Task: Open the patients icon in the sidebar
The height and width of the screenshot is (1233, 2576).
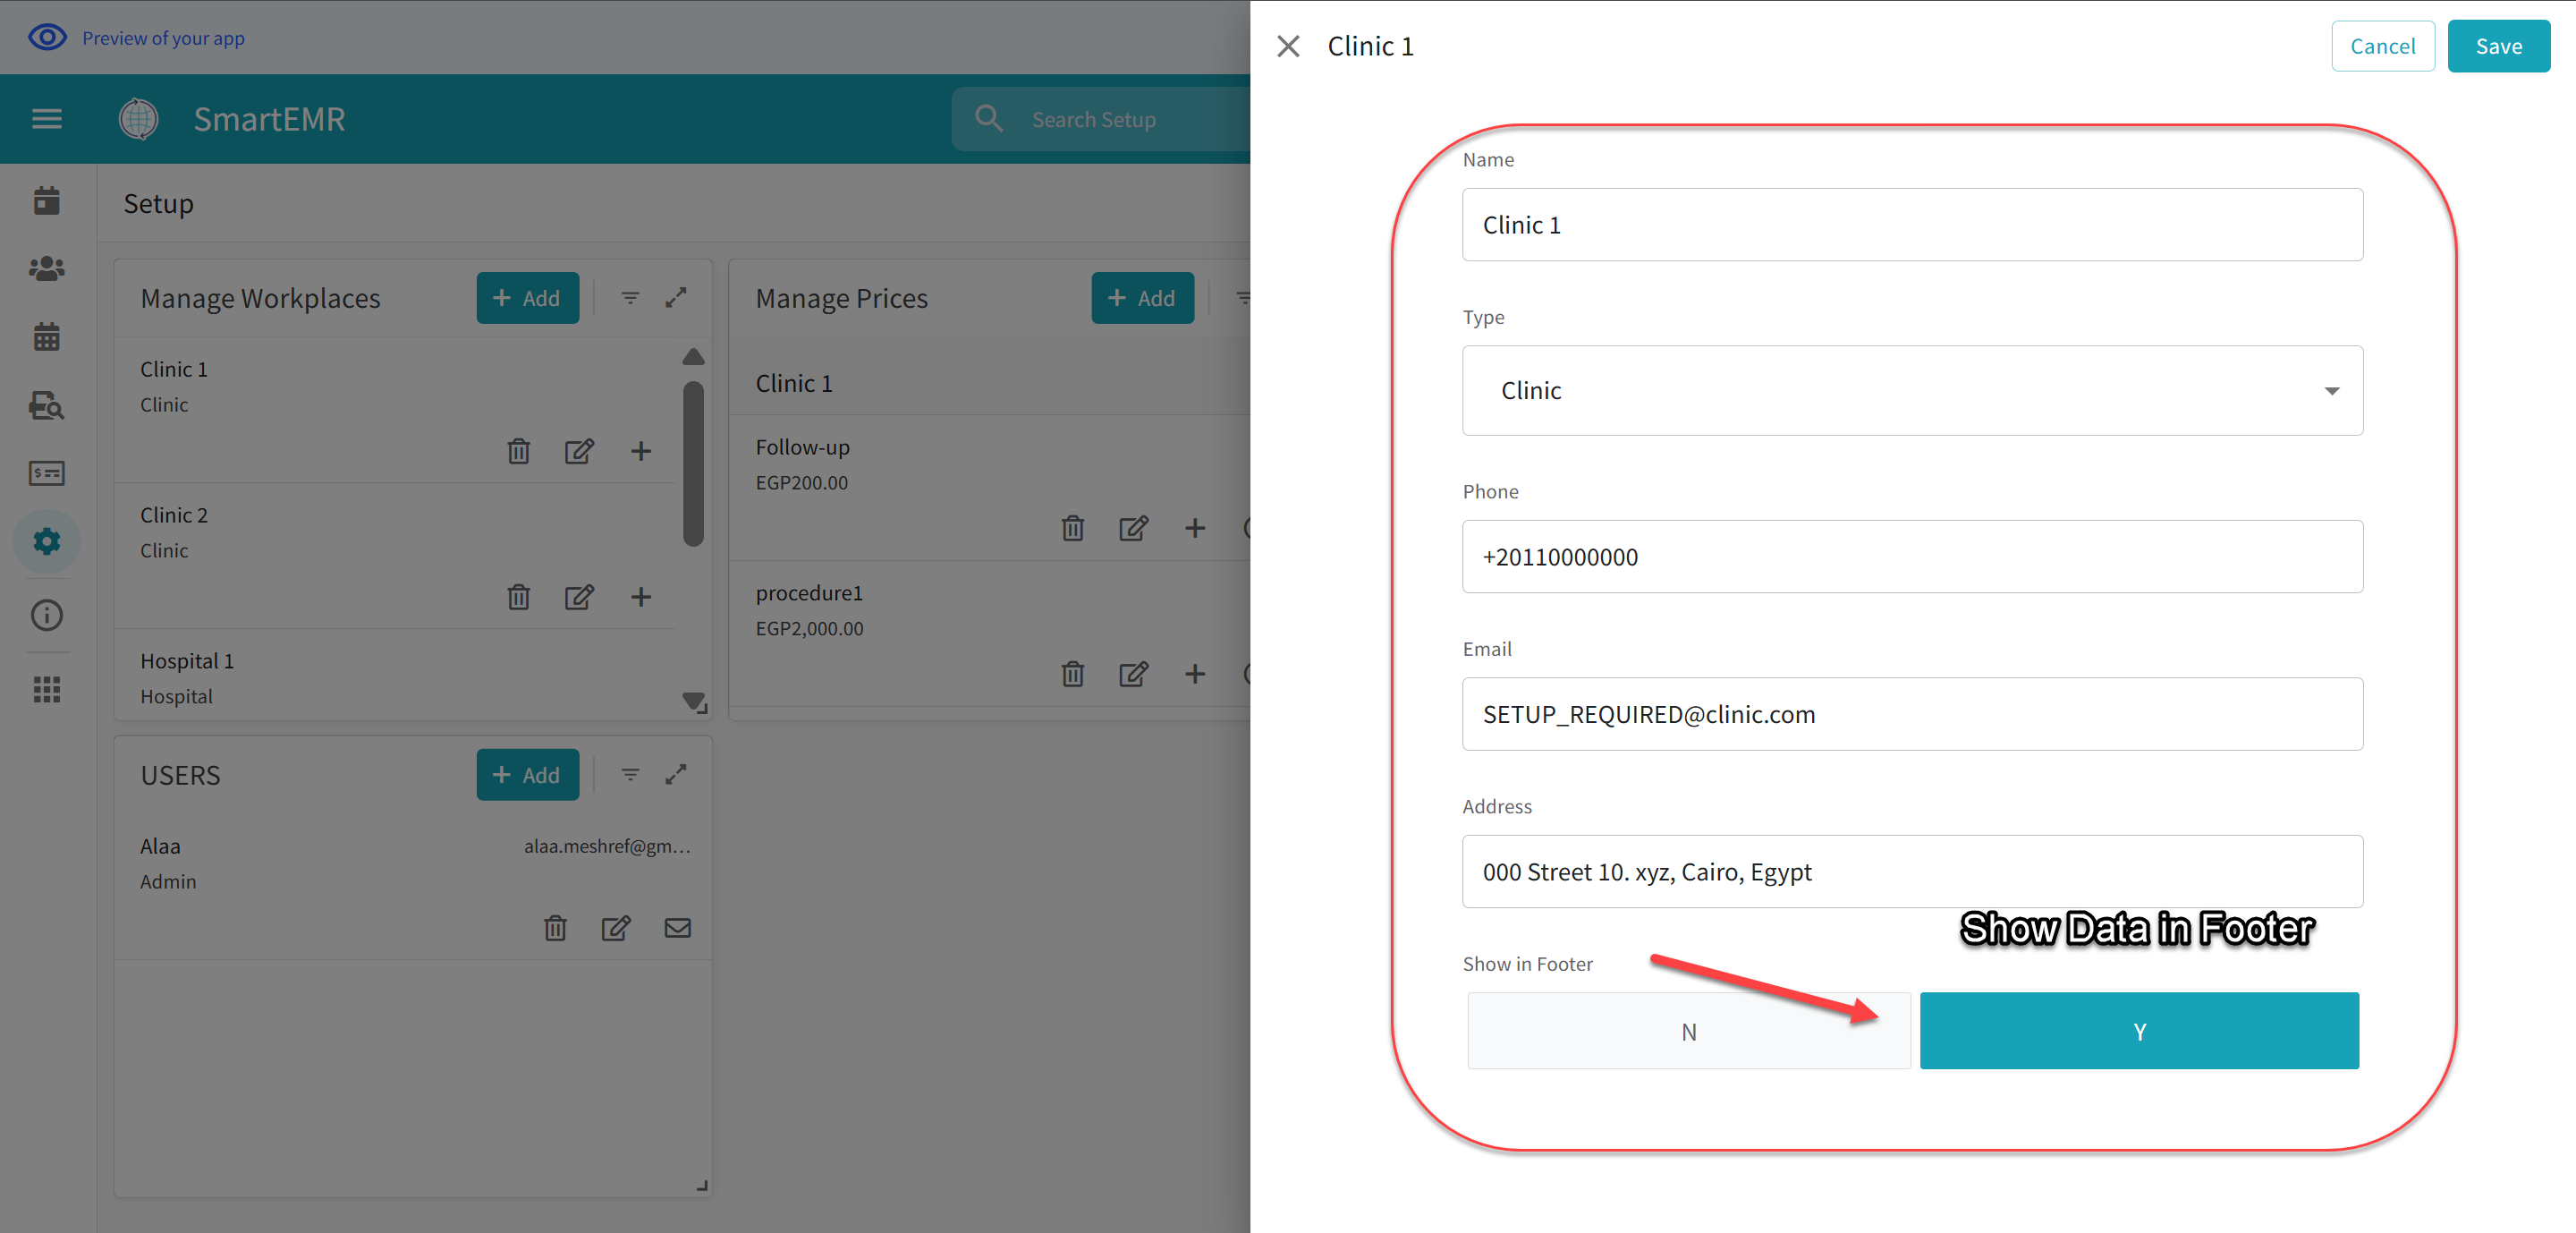Action: click(47, 267)
